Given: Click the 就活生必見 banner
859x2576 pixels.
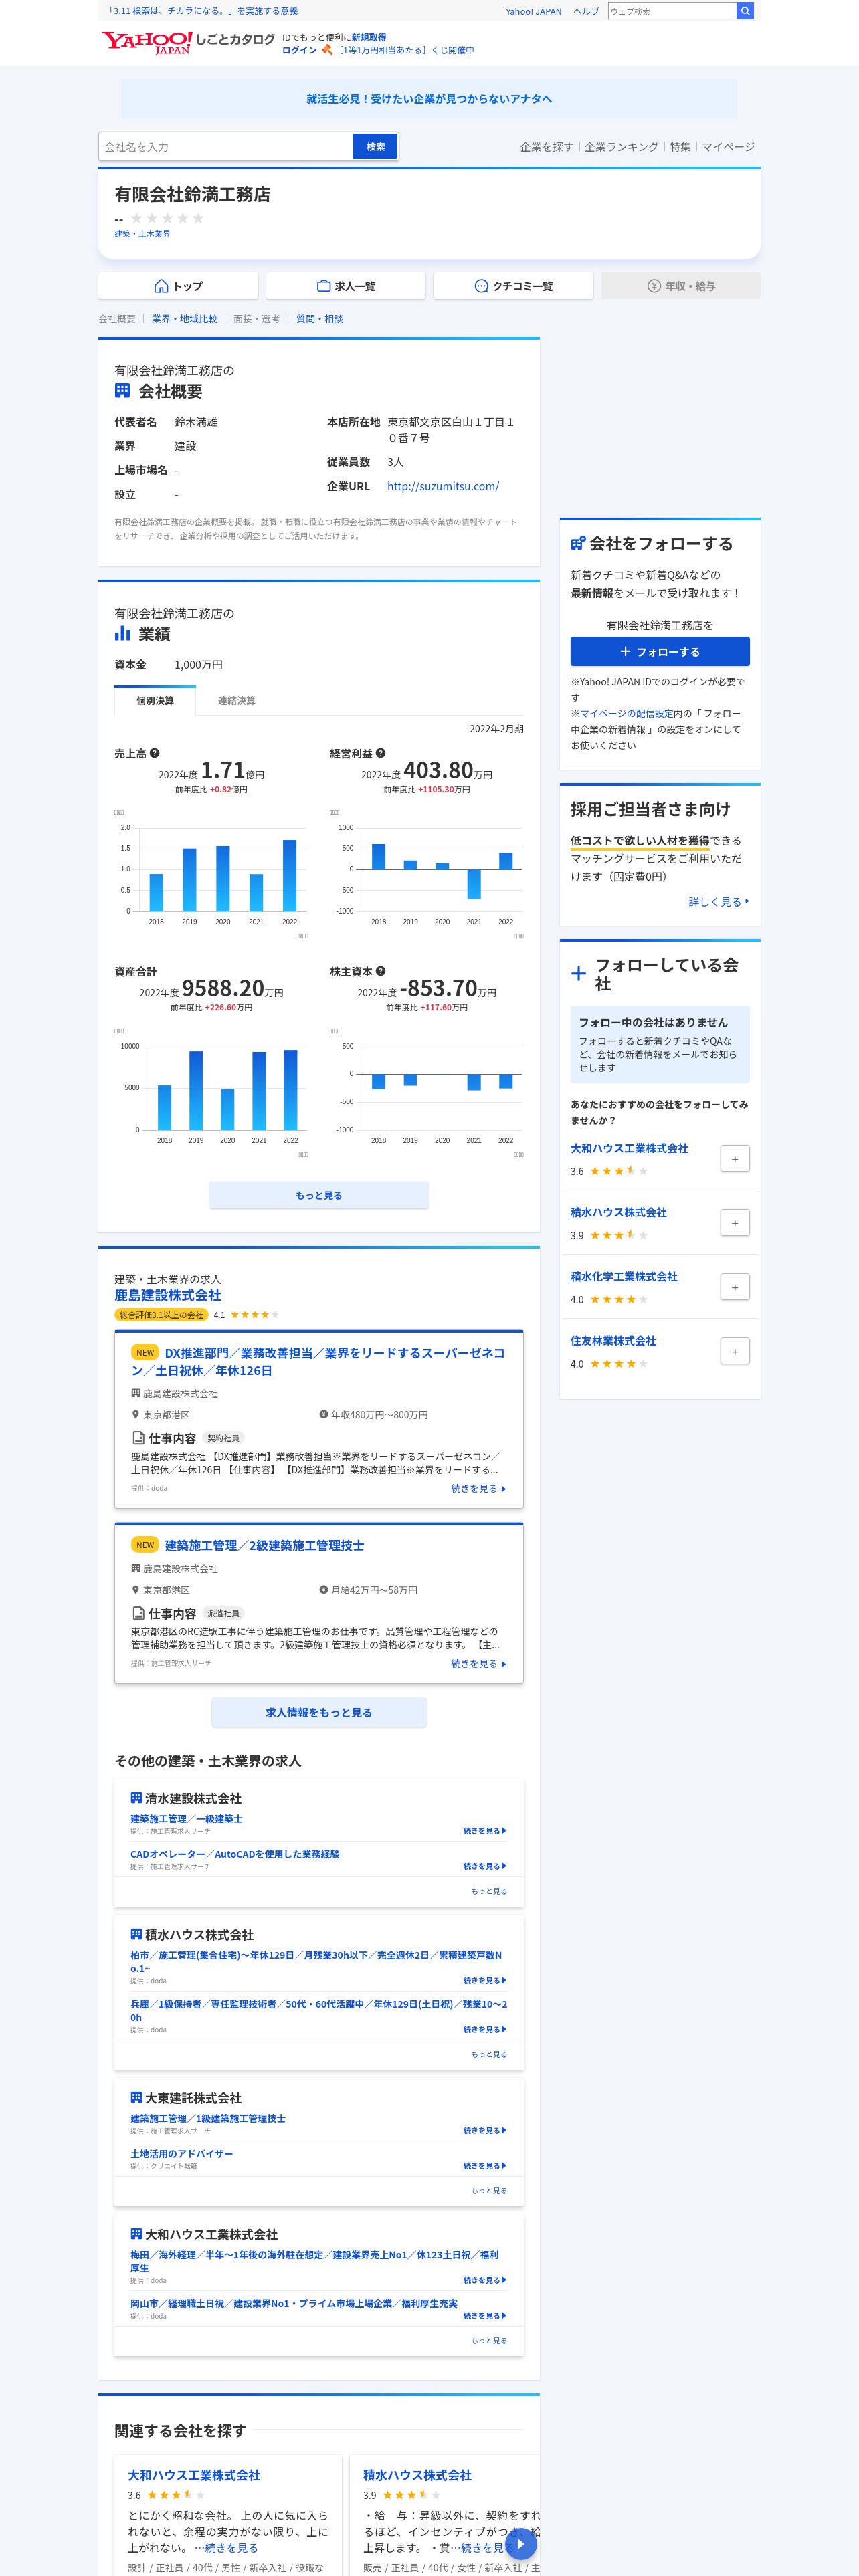Looking at the screenshot, I should [x=429, y=99].
